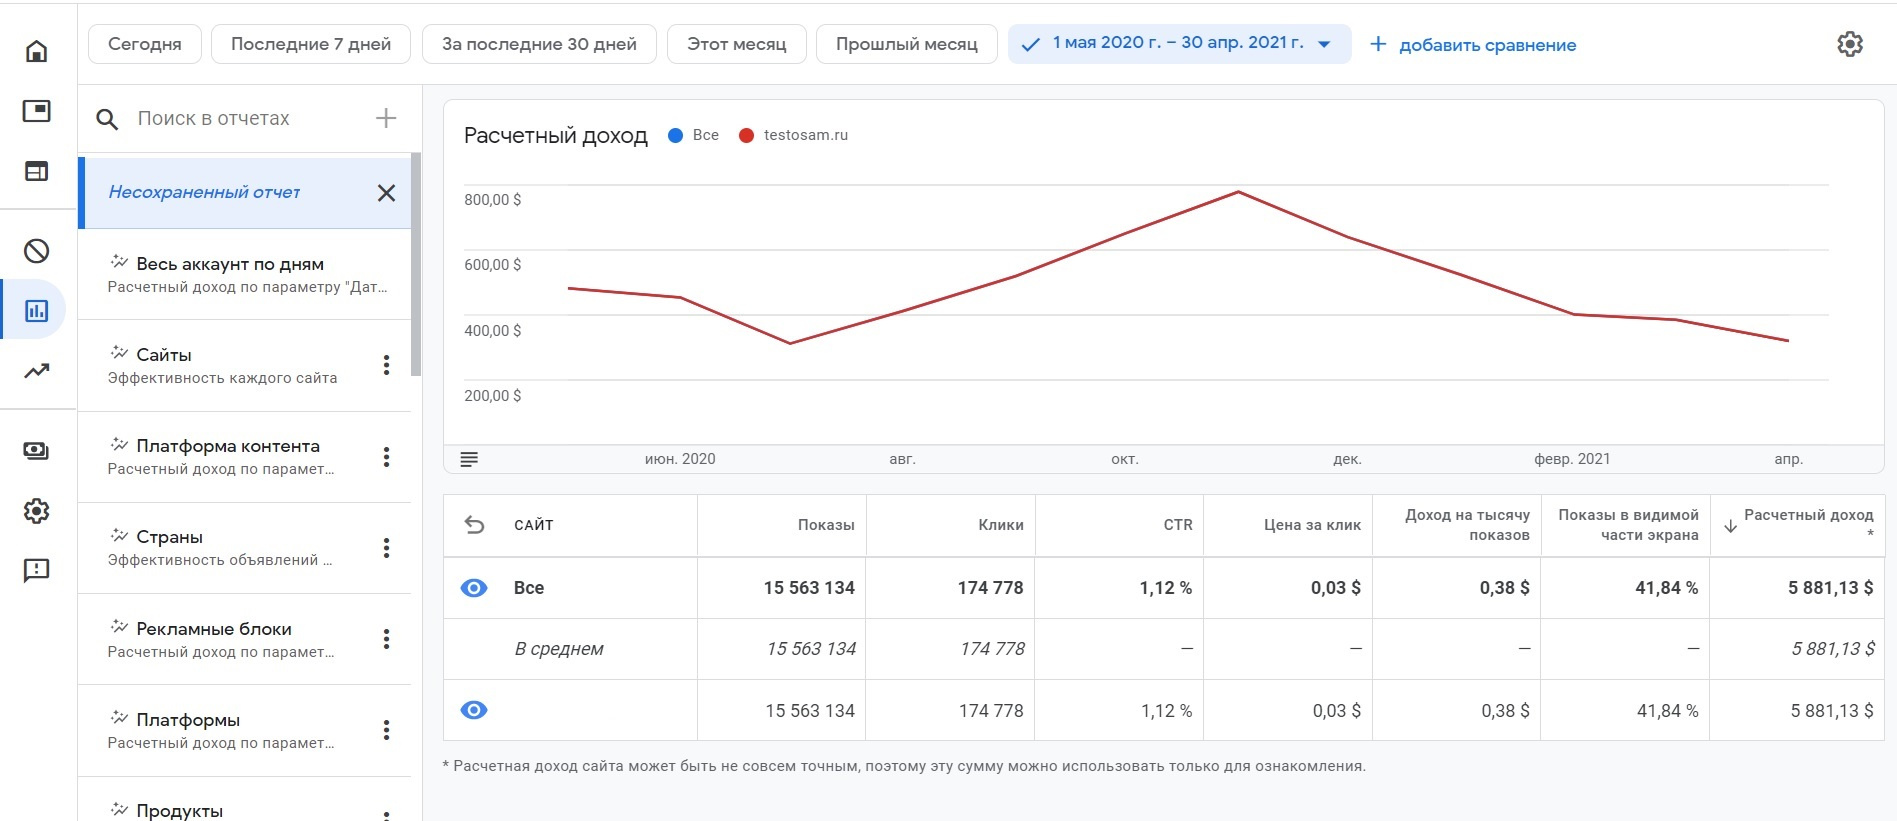The image size is (1897, 821).
Task: Click the back arrow next to САЙТ header
Action: [x=475, y=525]
